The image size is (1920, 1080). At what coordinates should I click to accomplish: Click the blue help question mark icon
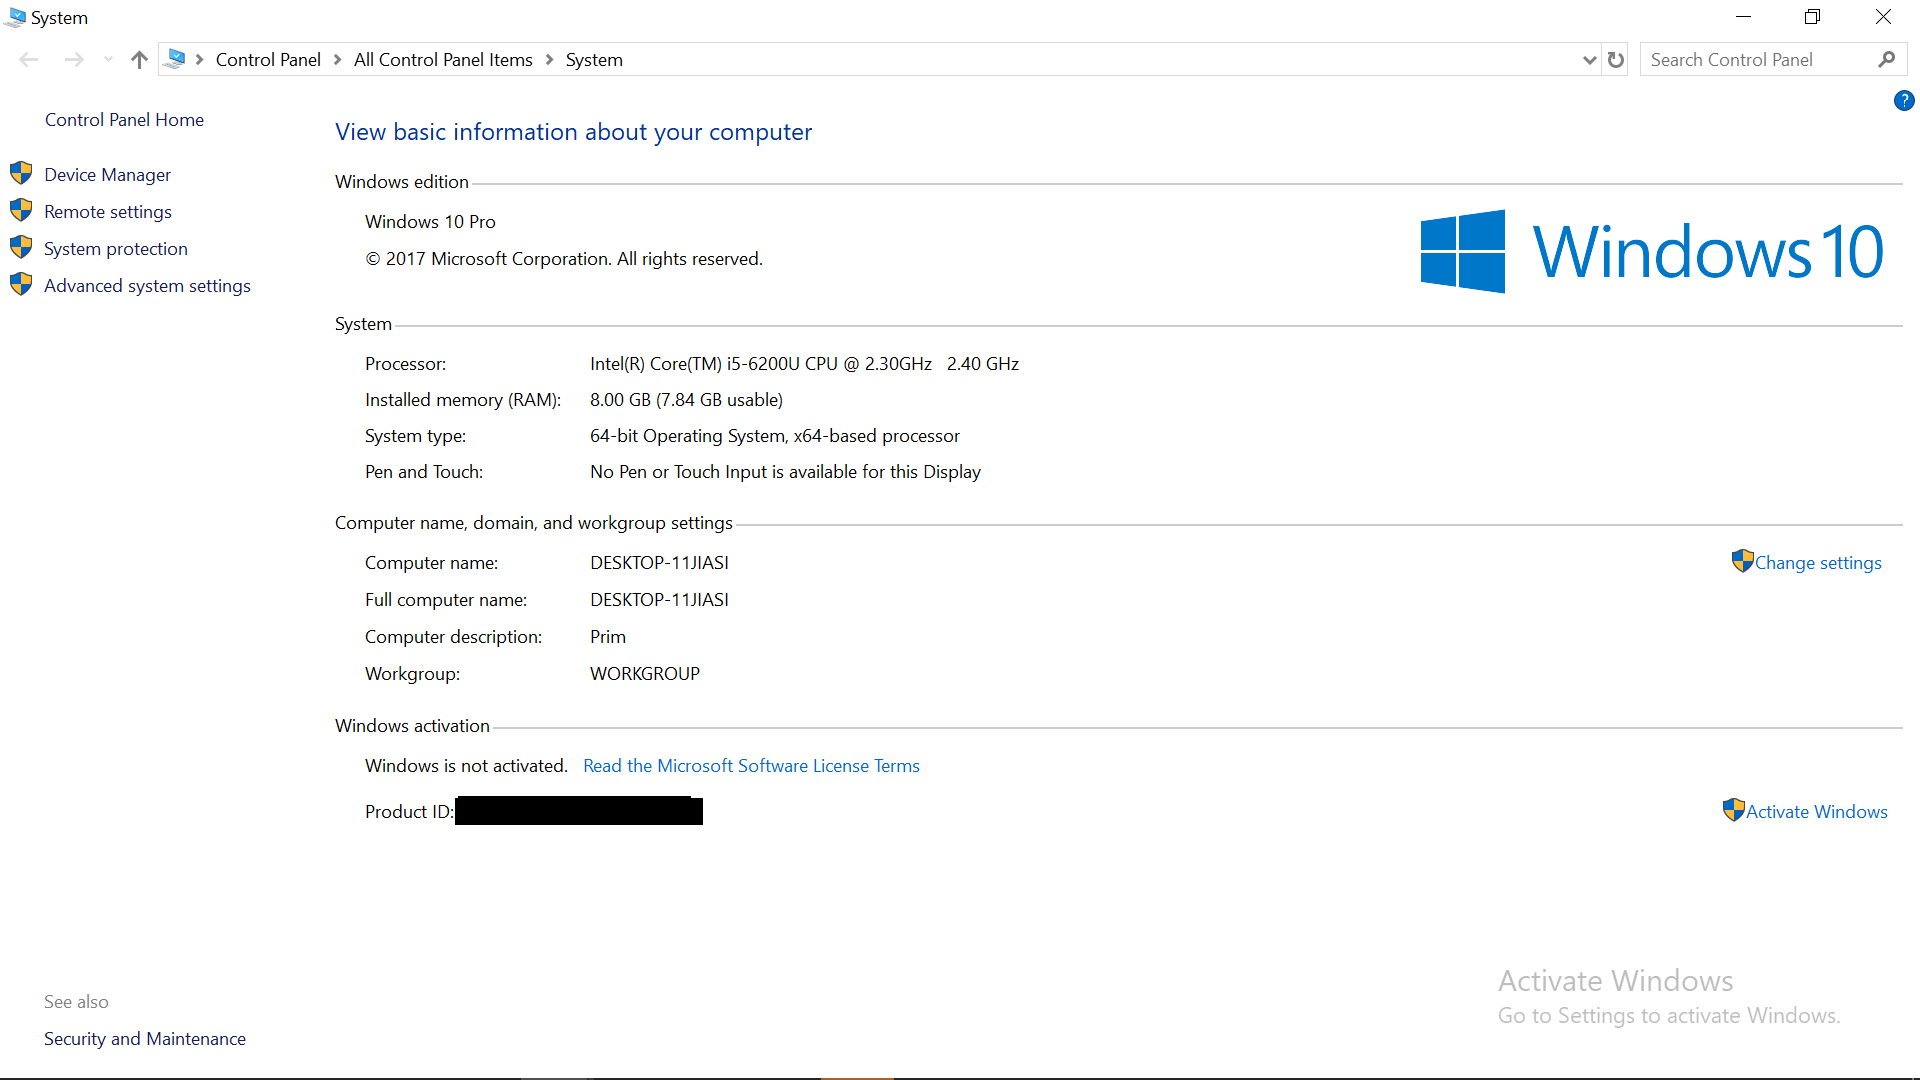tap(1903, 101)
